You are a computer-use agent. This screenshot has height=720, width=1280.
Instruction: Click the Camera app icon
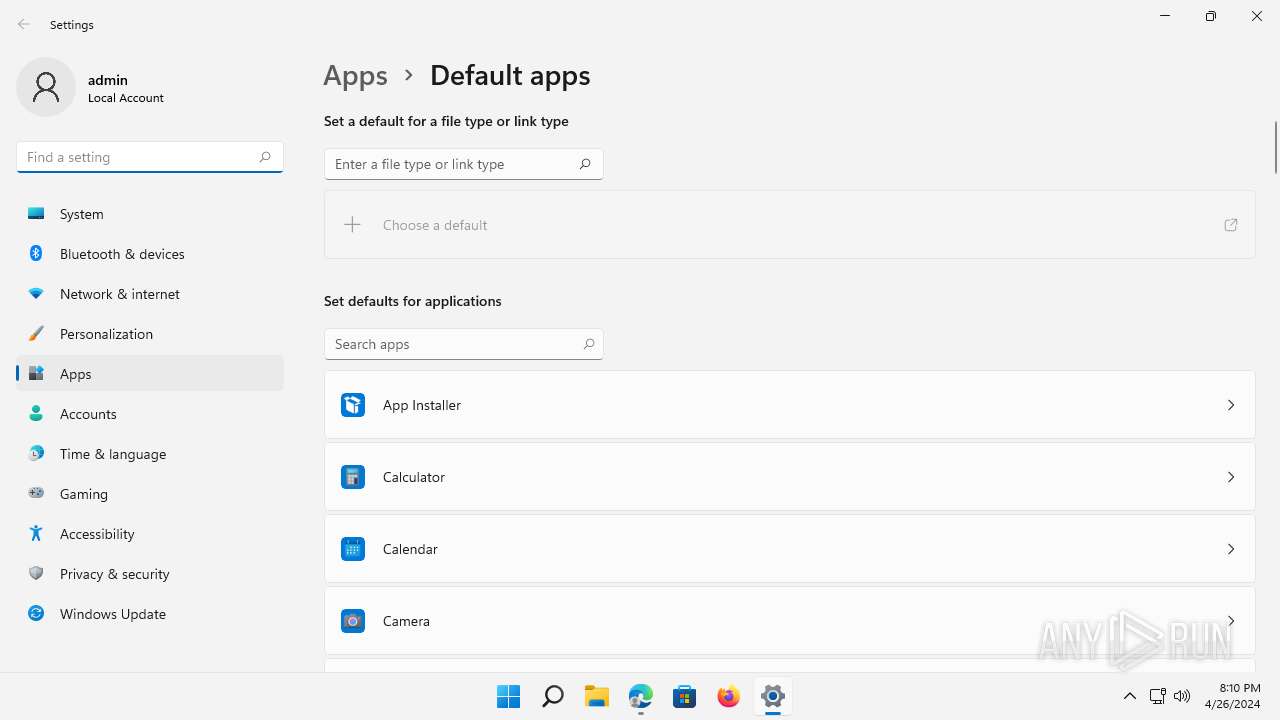point(353,621)
